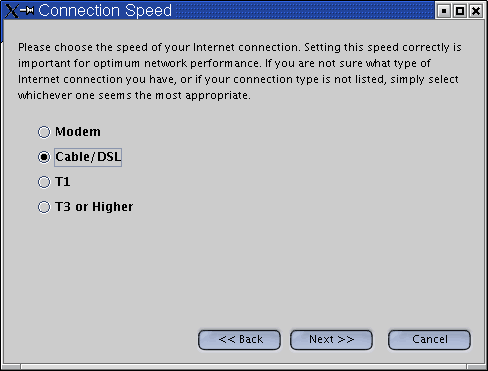Image resolution: width=488 pixels, height=371 pixels.
Task: Select the Modem radio button
Action: coord(44,132)
